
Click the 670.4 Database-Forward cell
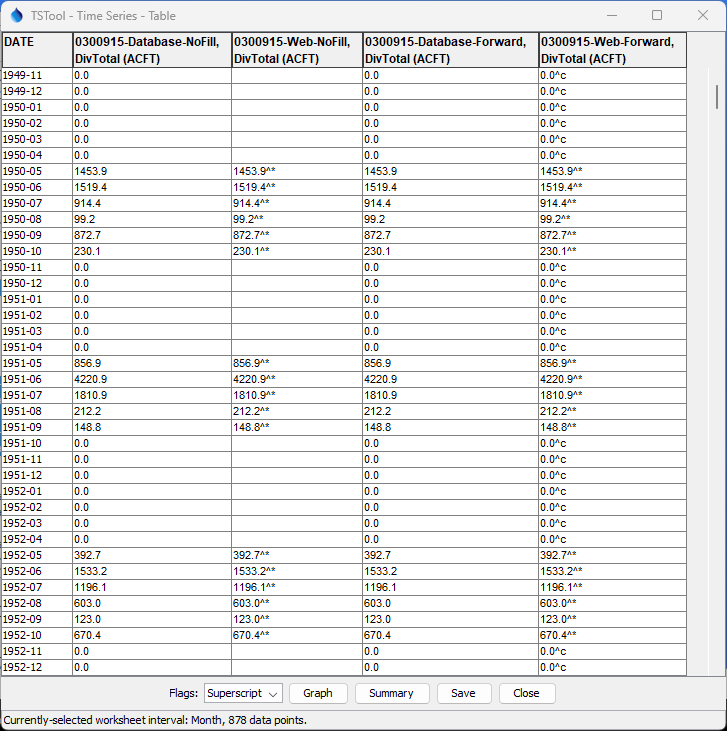450,635
